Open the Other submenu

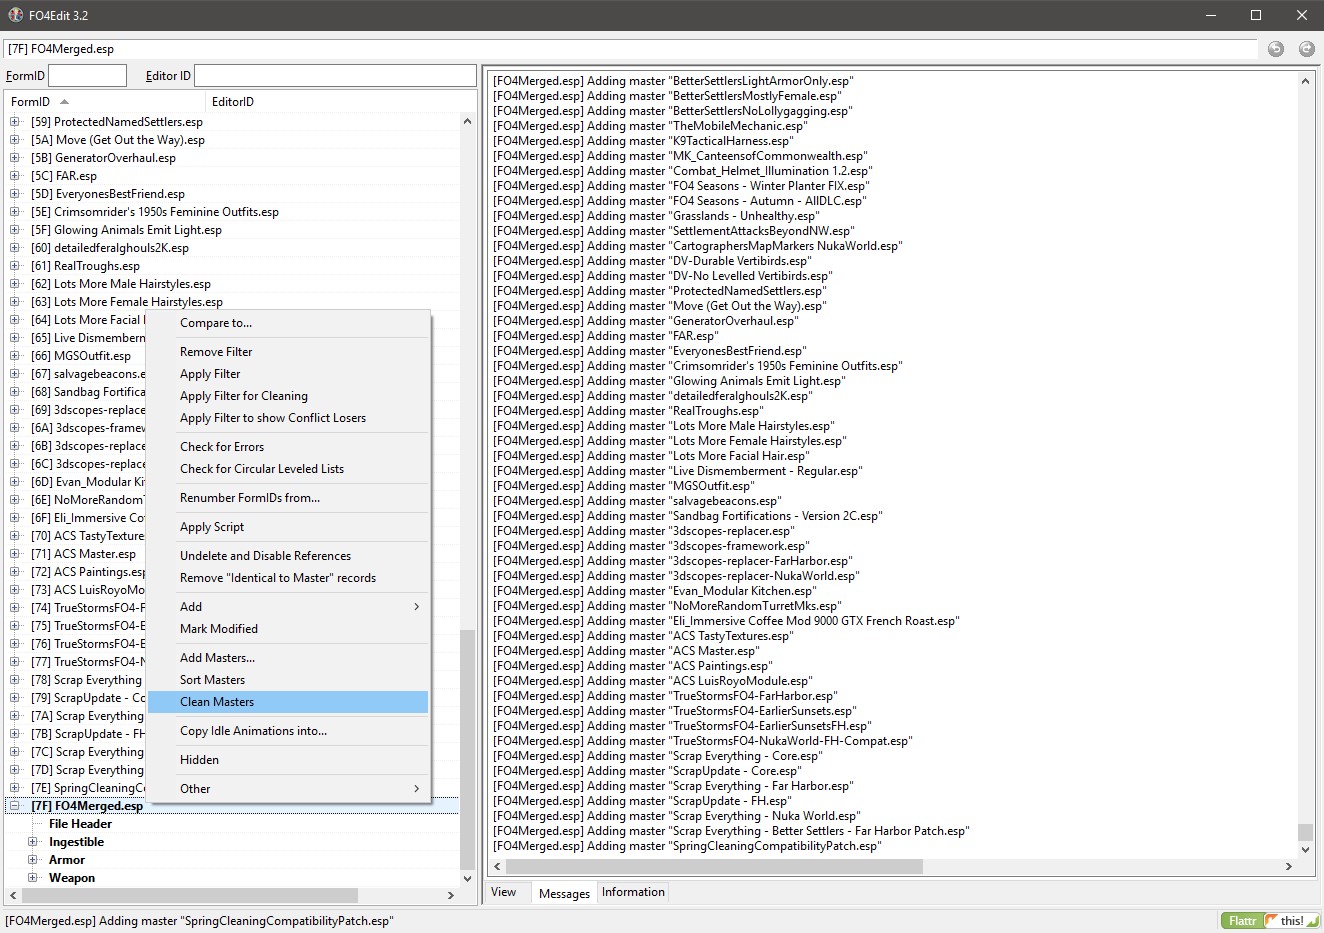288,789
